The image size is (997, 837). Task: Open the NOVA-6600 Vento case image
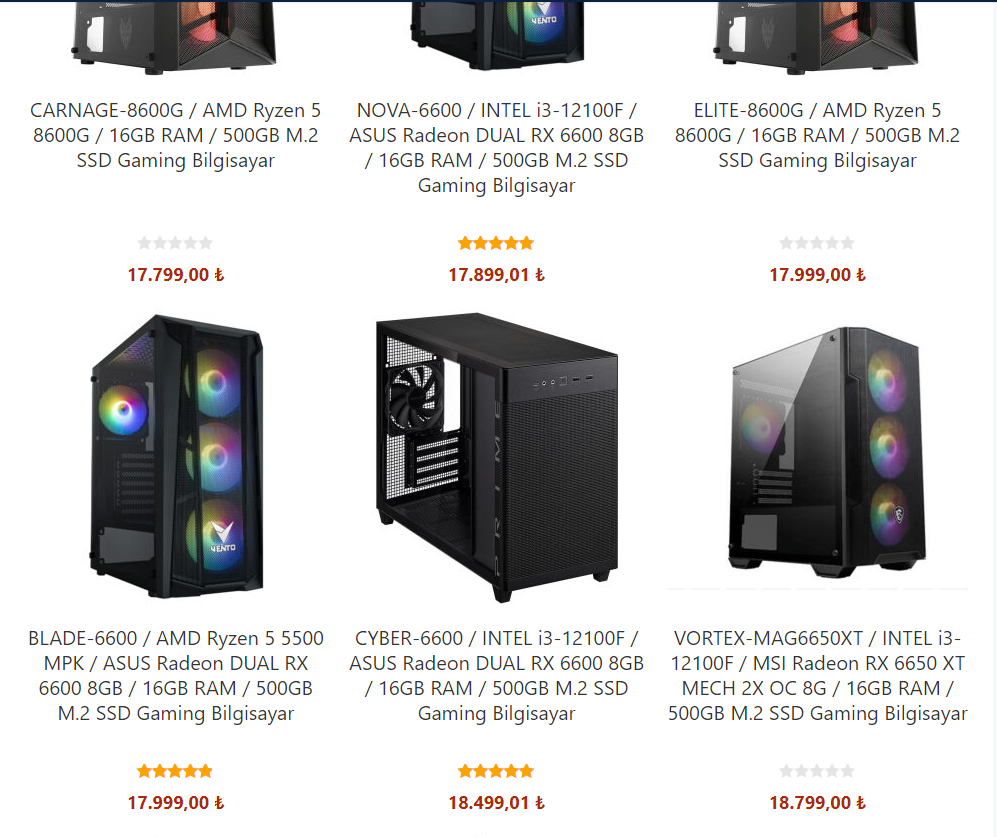(x=497, y=34)
